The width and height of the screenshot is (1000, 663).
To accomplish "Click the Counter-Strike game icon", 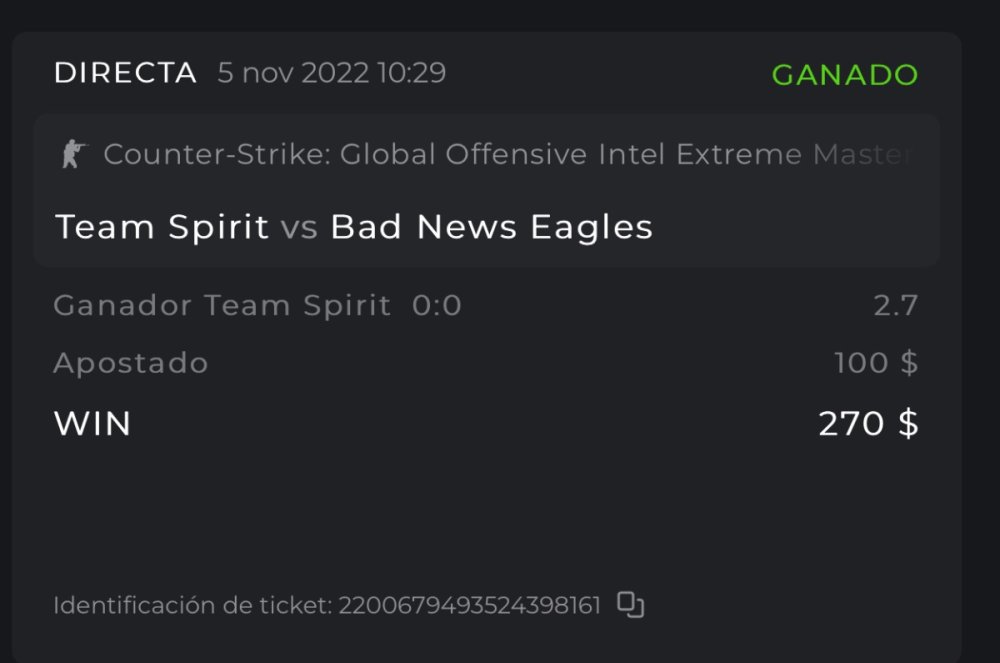I will 74,155.
